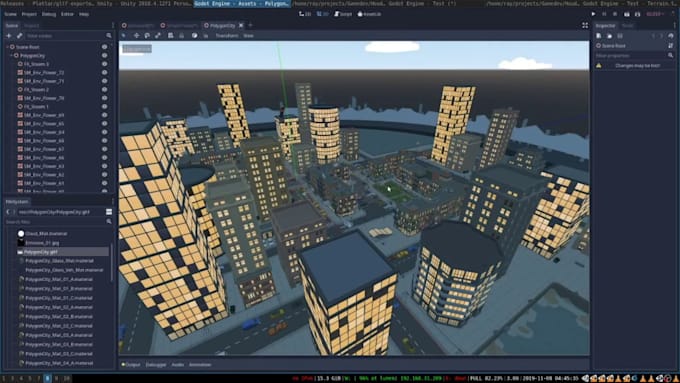Close the PolygonCity scene tab
Viewport: 680px width, 383px height.
pyautogui.click(x=241, y=26)
